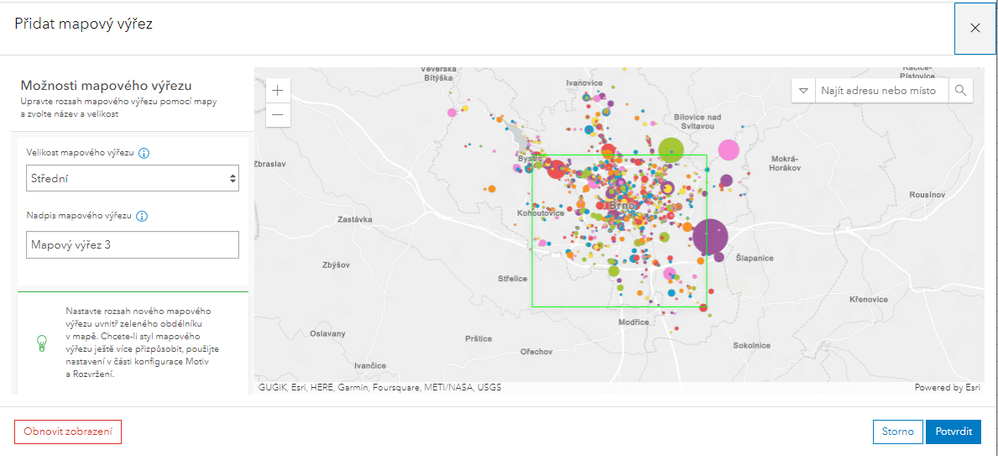This screenshot has height=456, width=998.
Task: Click the Oslavany map label
Action: (x=327, y=334)
